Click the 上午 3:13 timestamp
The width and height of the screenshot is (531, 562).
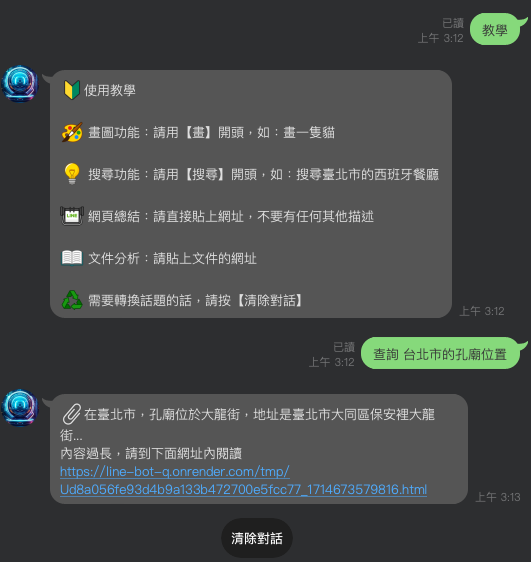click(498, 497)
